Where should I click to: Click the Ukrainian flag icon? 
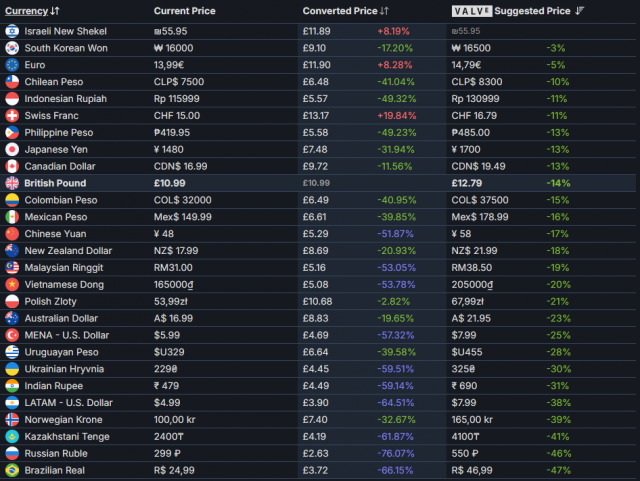click(x=13, y=369)
